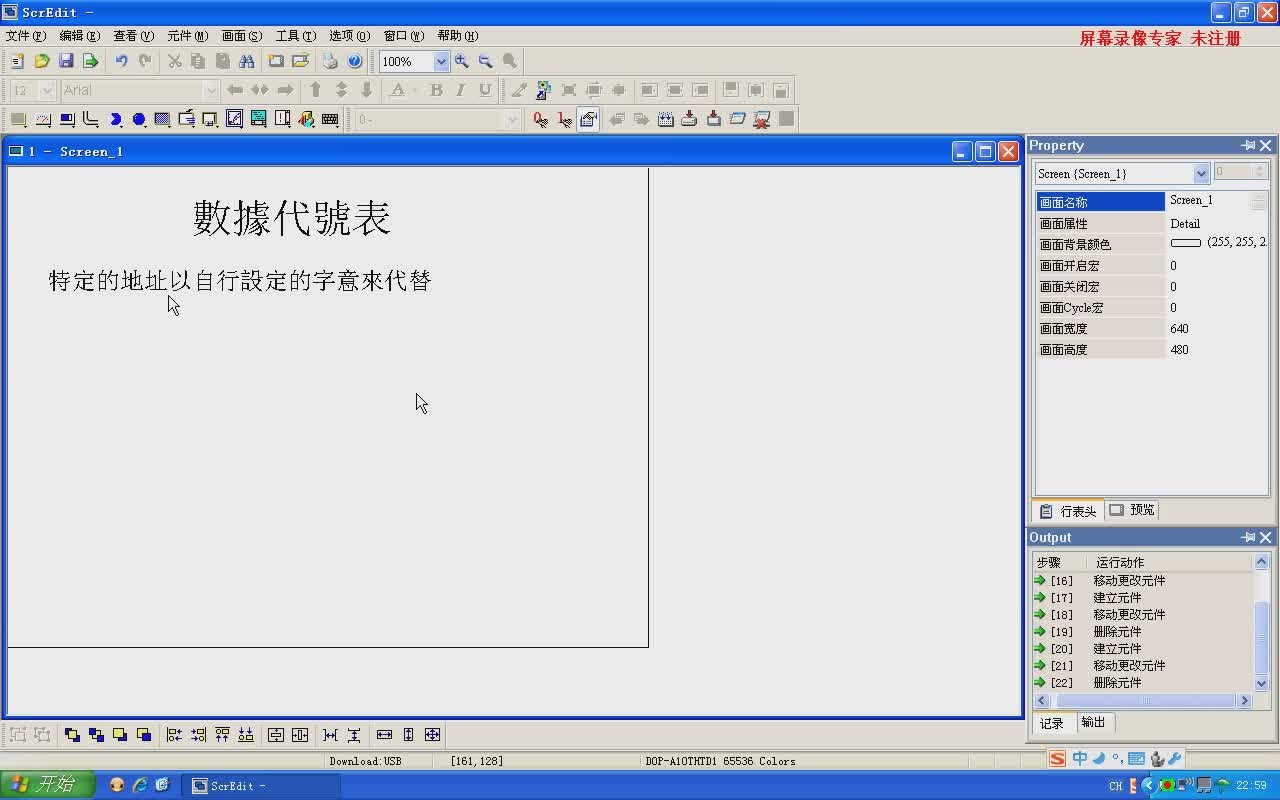Click the 画面宽度 value 640
This screenshot has height=800, width=1280.
pyautogui.click(x=1179, y=328)
